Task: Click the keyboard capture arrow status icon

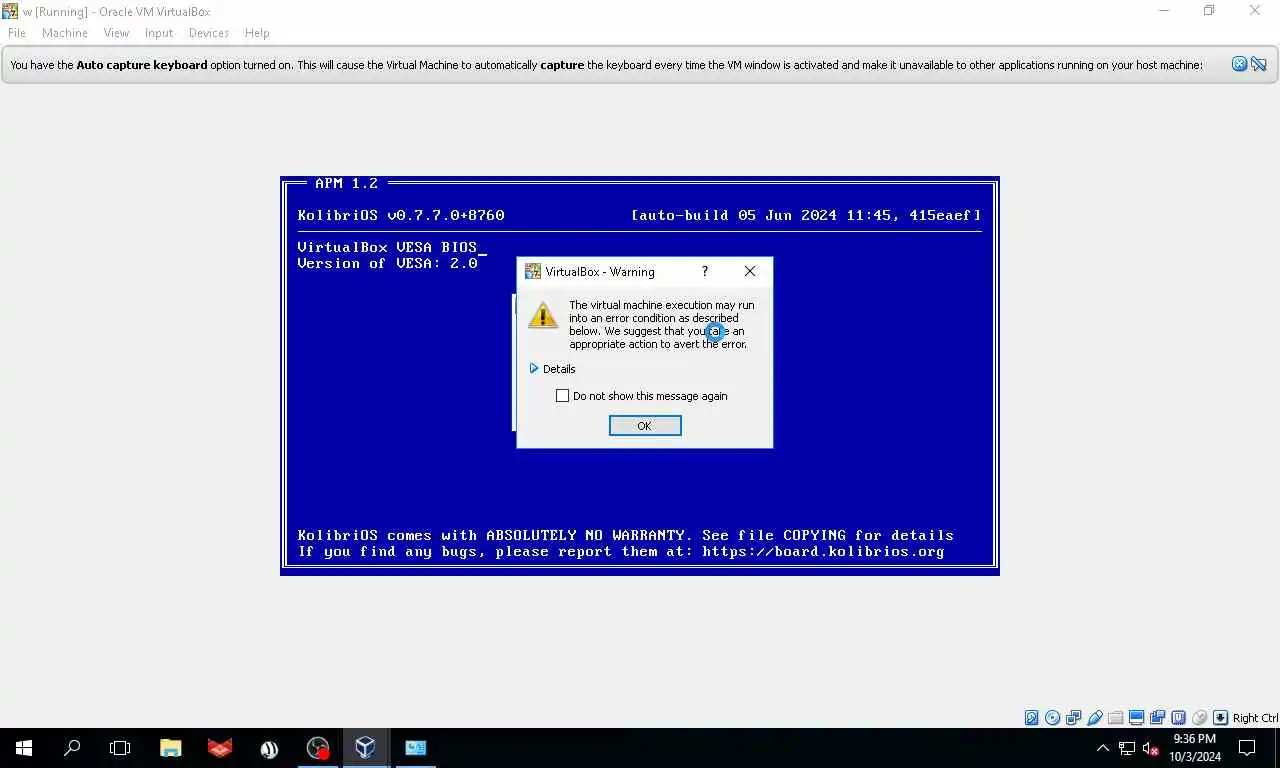Action: click(x=1220, y=718)
